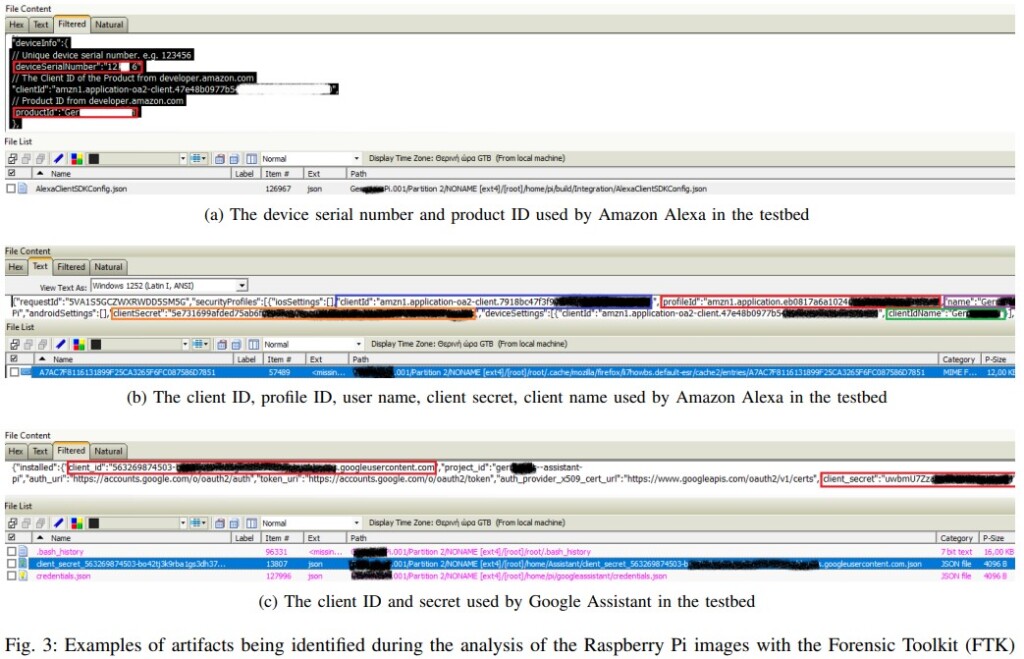The width and height of the screenshot is (1024, 659).
Task: Click the second calendar-style icon in panel (c) toolbar
Action: [234, 523]
